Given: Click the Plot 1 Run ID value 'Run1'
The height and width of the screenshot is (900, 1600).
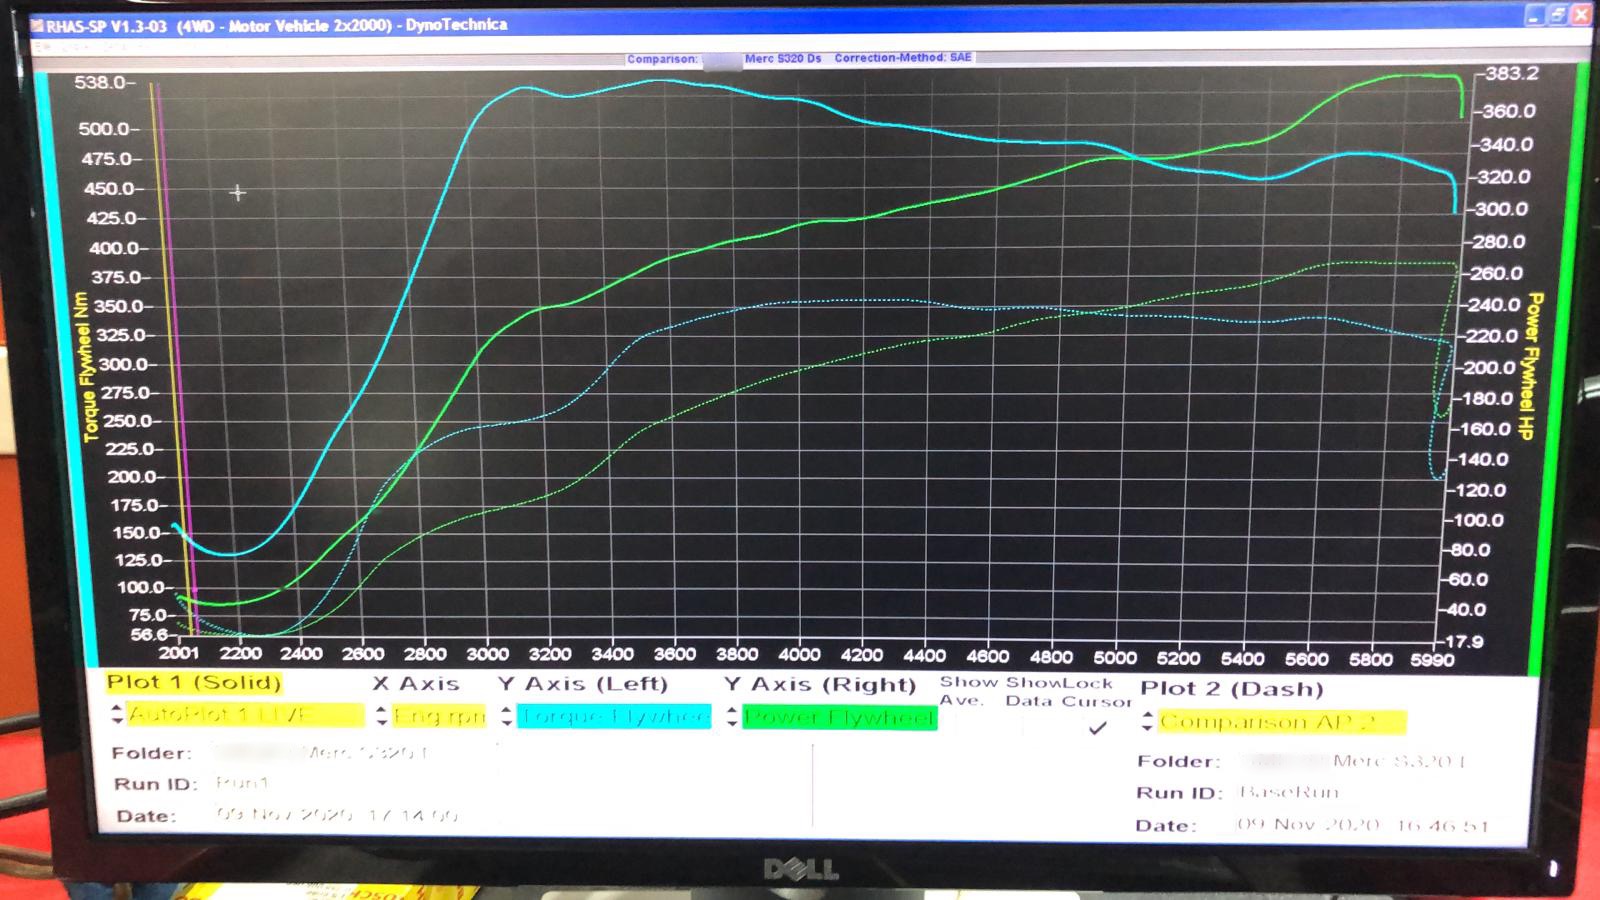Looking at the screenshot, I should [x=242, y=783].
